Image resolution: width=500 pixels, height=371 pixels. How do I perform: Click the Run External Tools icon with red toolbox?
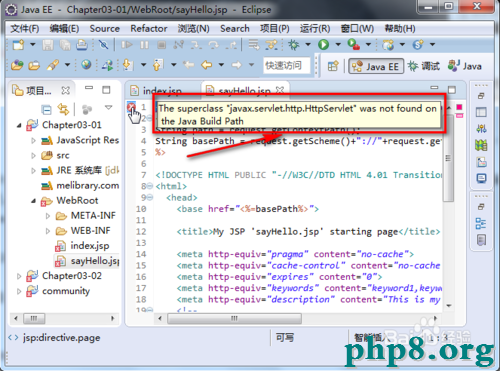(x=353, y=45)
